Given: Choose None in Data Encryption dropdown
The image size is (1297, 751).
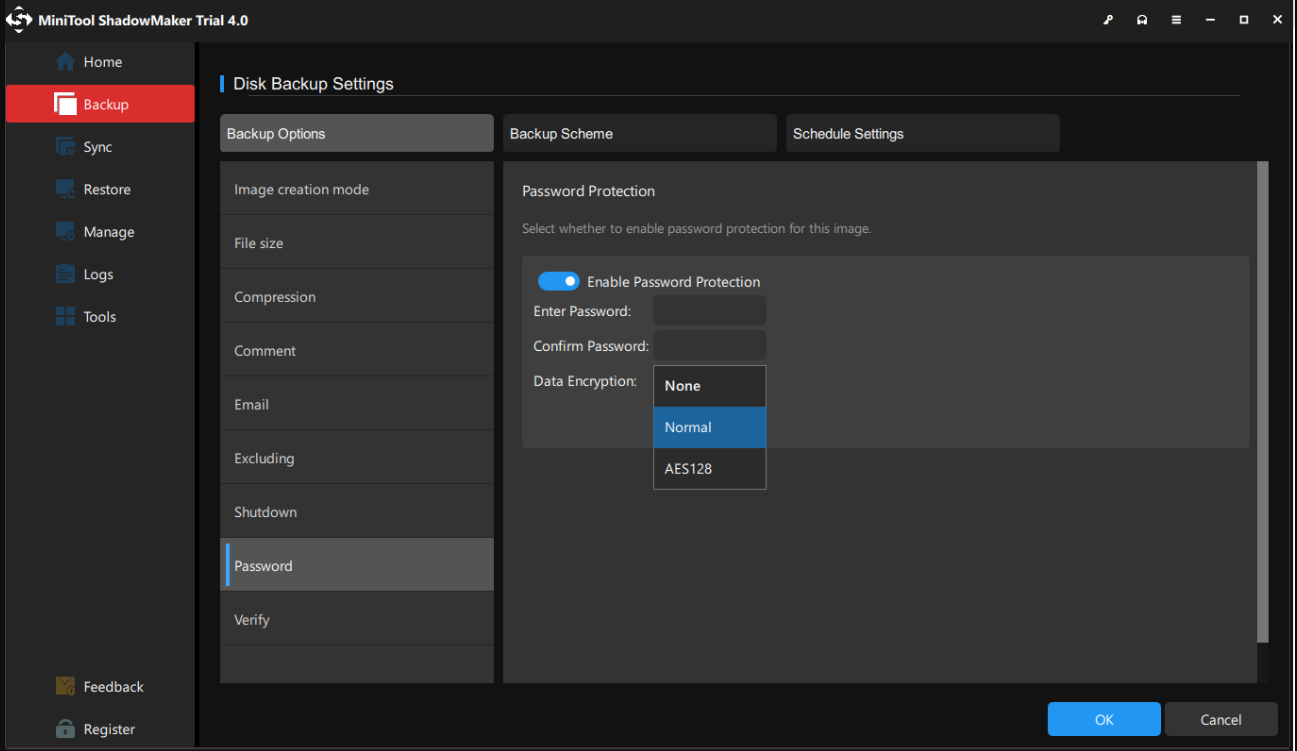Looking at the screenshot, I should click(709, 386).
